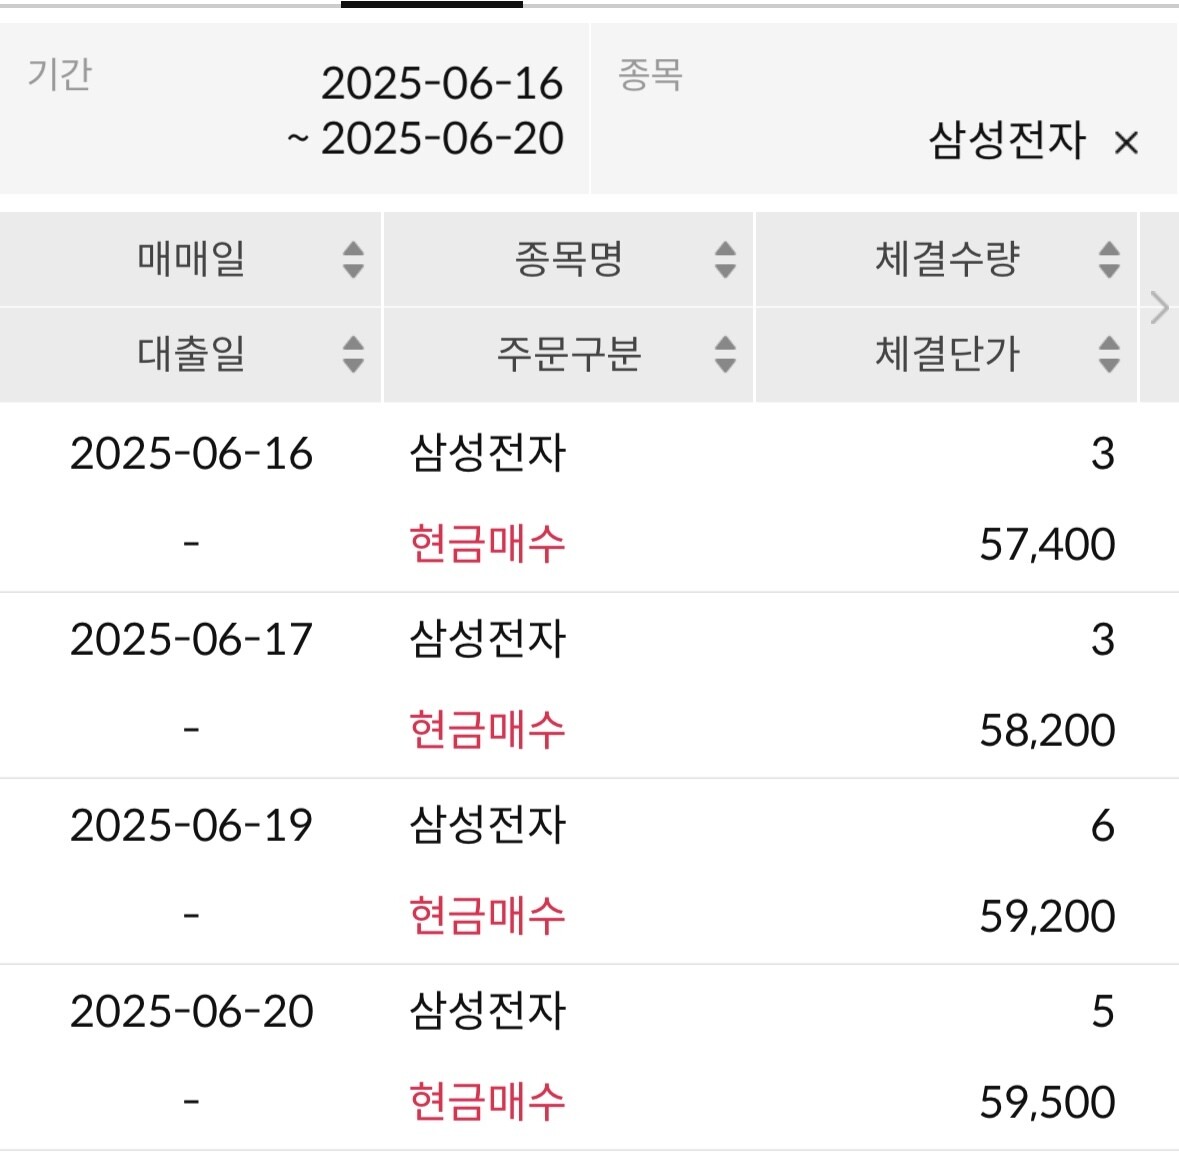Sort by 주문구분 column arrows
The image size is (1179, 1160).
pyautogui.click(x=725, y=354)
